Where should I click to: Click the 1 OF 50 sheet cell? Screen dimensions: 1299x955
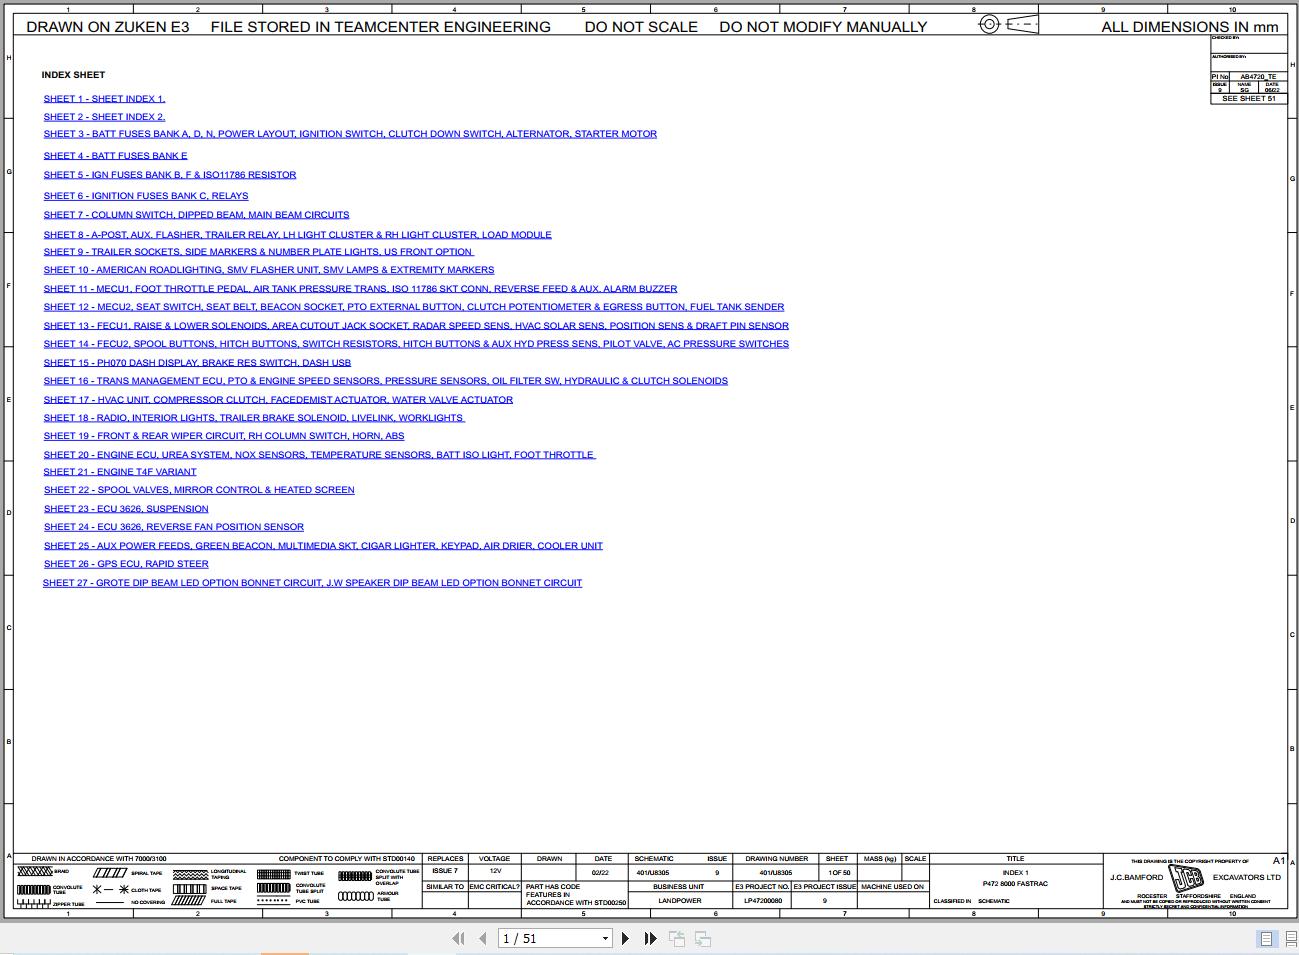point(839,873)
